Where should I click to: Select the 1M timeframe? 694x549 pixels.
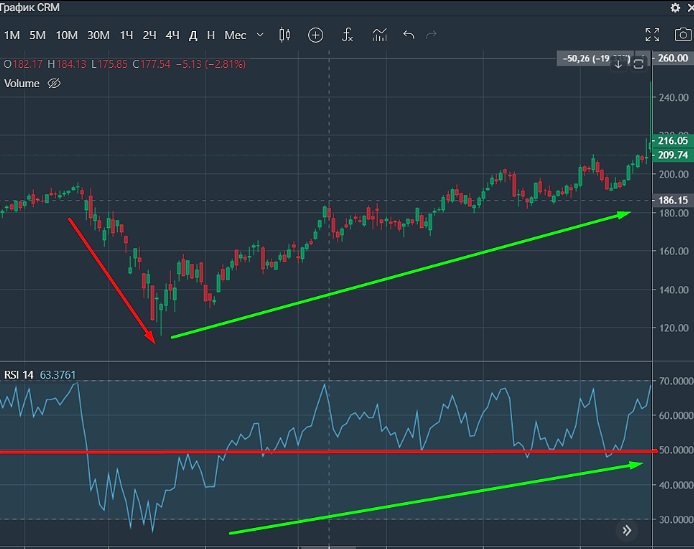coord(12,35)
